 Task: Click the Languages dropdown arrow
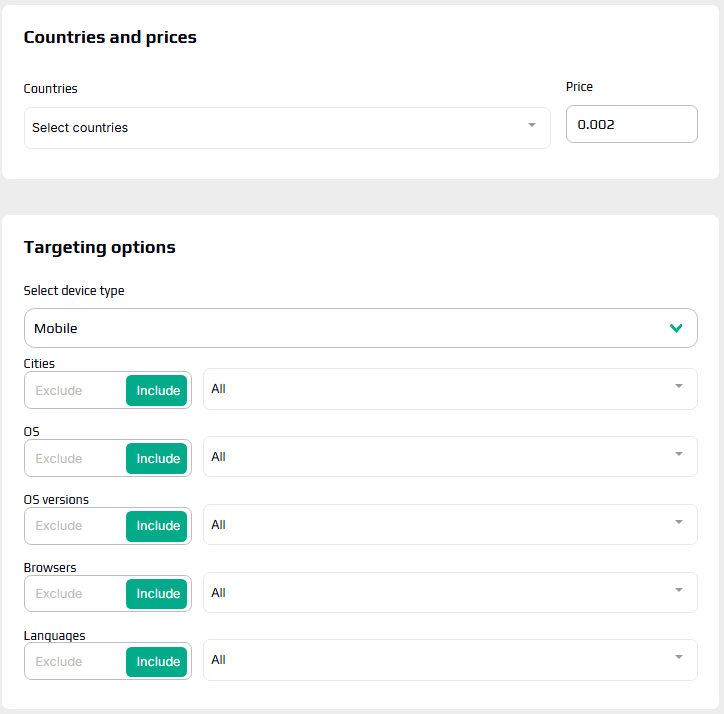pos(679,657)
